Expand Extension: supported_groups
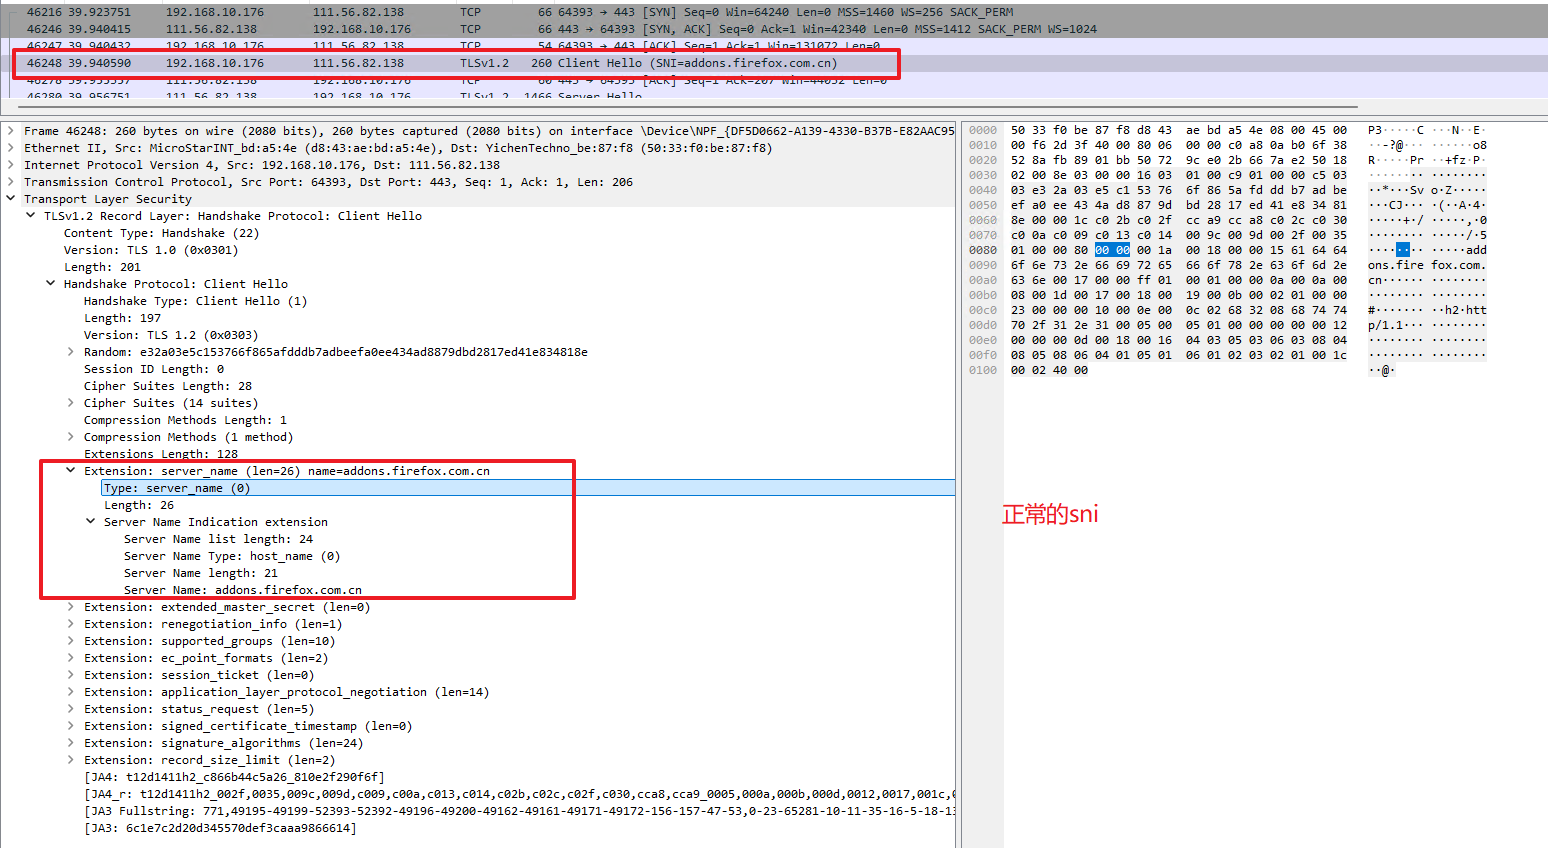1548x848 pixels. [71, 641]
